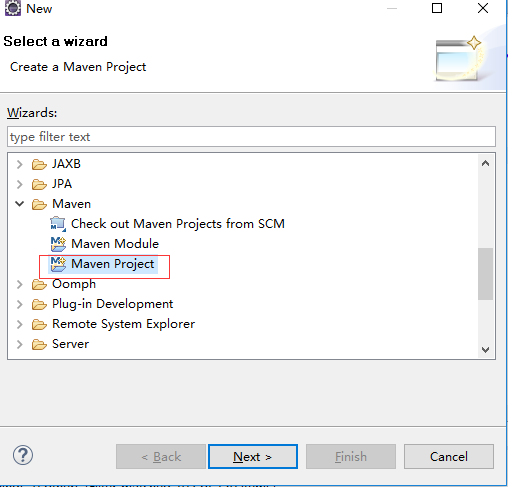Click the Eclipse icon in title bar
The width and height of the screenshot is (508, 487).
(x=13, y=8)
